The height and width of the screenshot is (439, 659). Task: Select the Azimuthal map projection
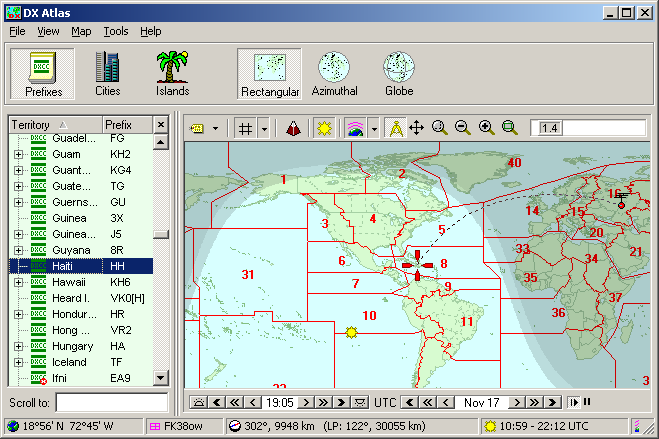tap(334, 74)
